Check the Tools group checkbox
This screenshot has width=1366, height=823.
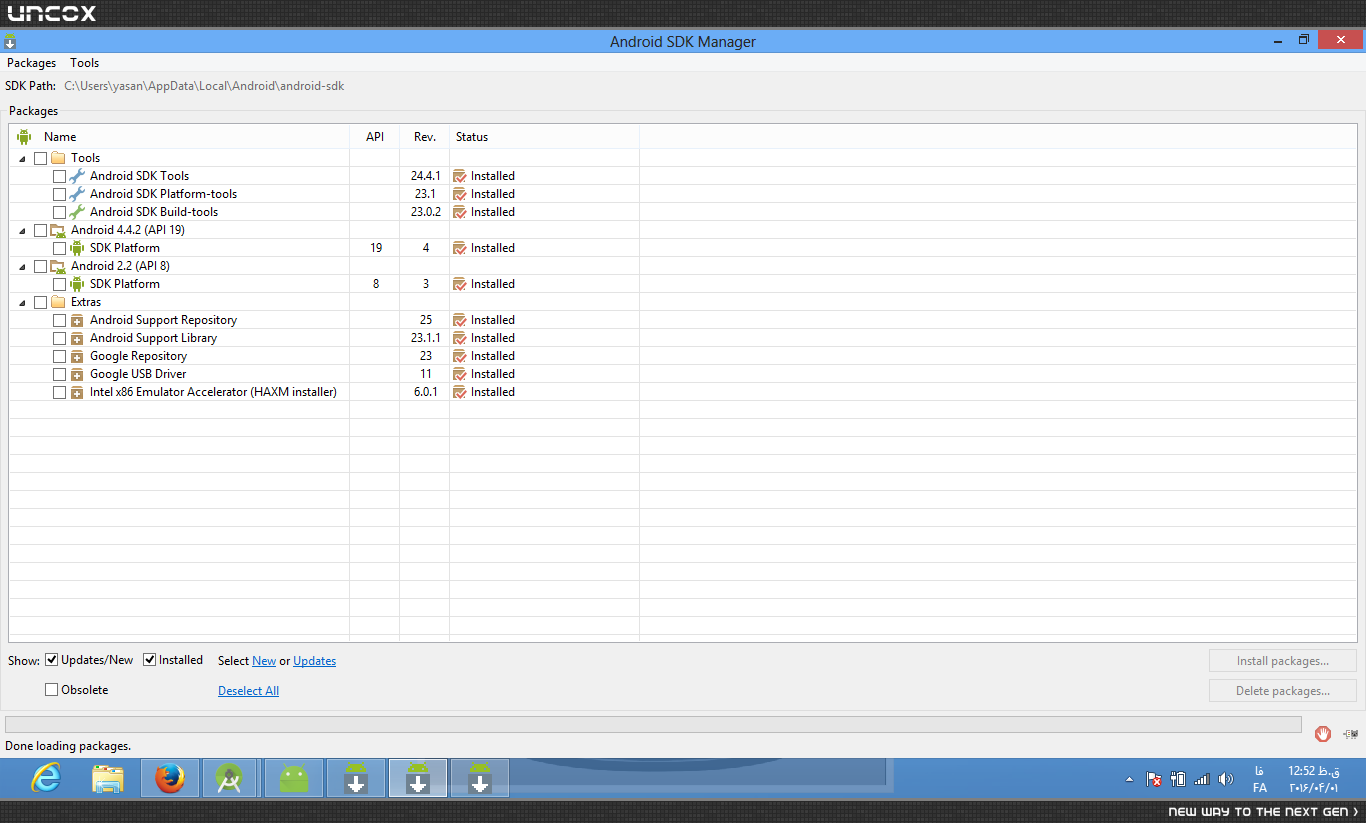[x=40, y=158]
